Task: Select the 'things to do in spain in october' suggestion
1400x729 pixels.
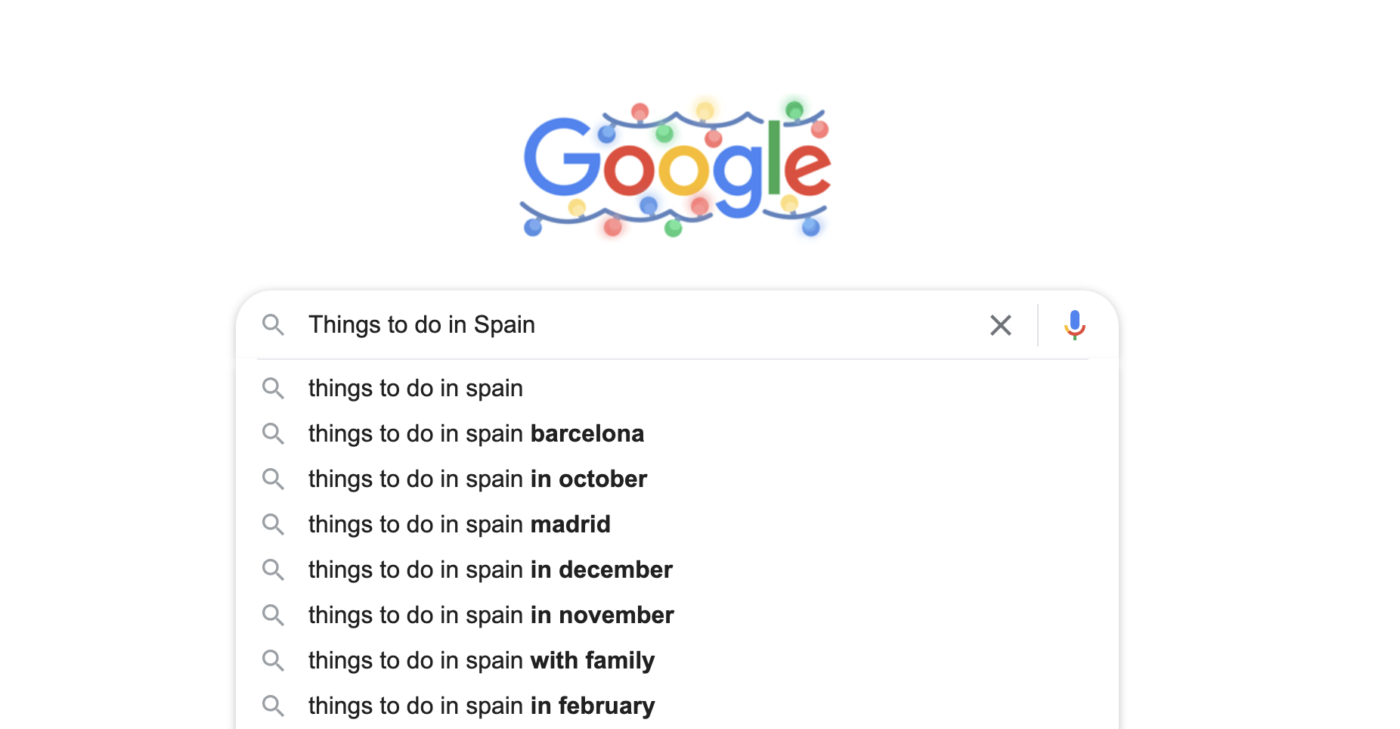Action: coord(477,478)
